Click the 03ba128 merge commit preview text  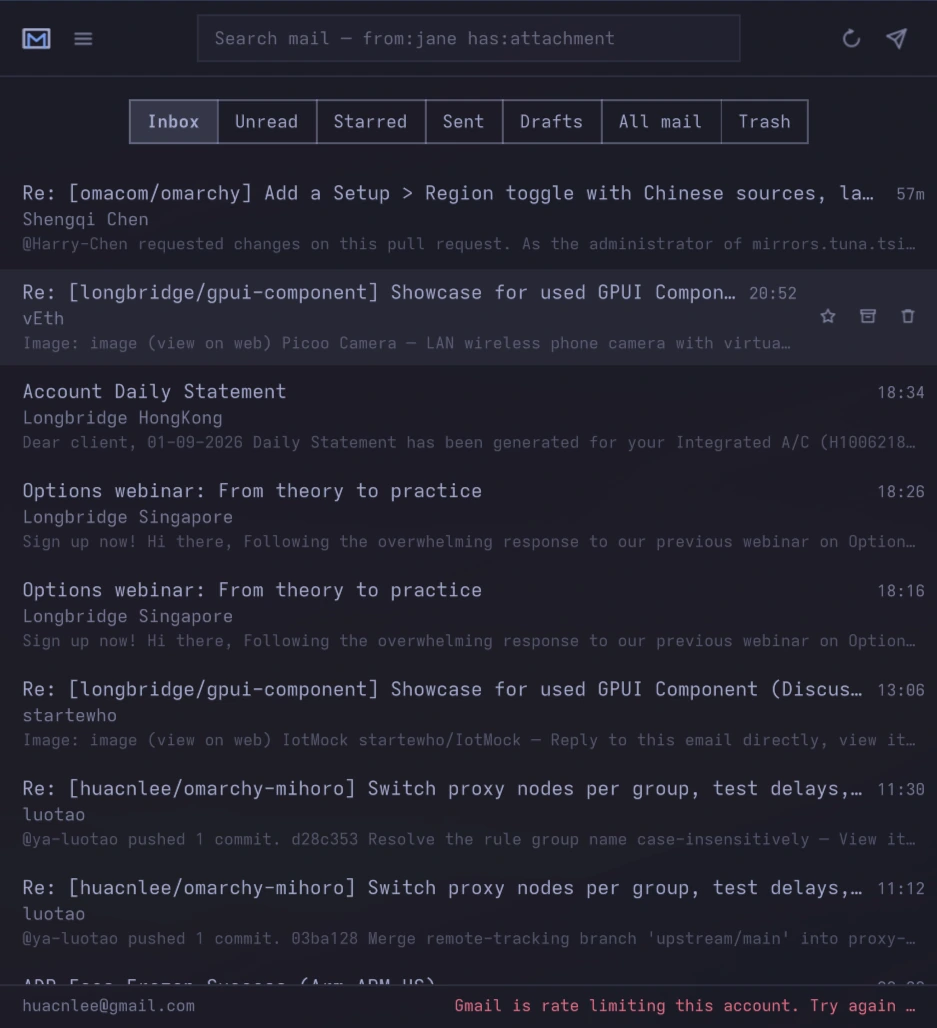tap(469, 939)
